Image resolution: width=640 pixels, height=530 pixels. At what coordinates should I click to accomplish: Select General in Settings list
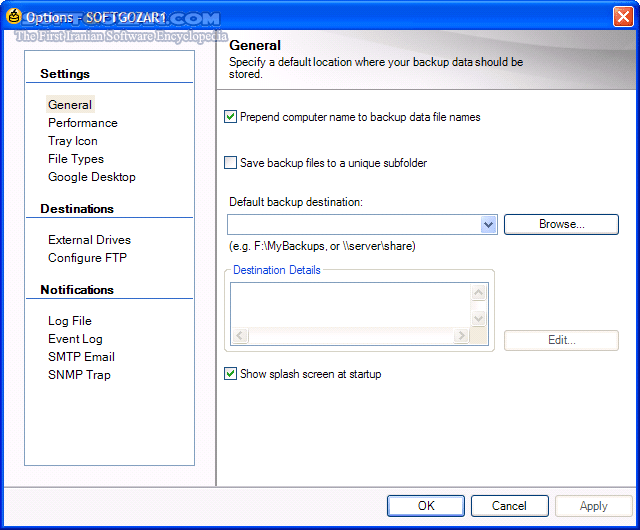[70, 105]
